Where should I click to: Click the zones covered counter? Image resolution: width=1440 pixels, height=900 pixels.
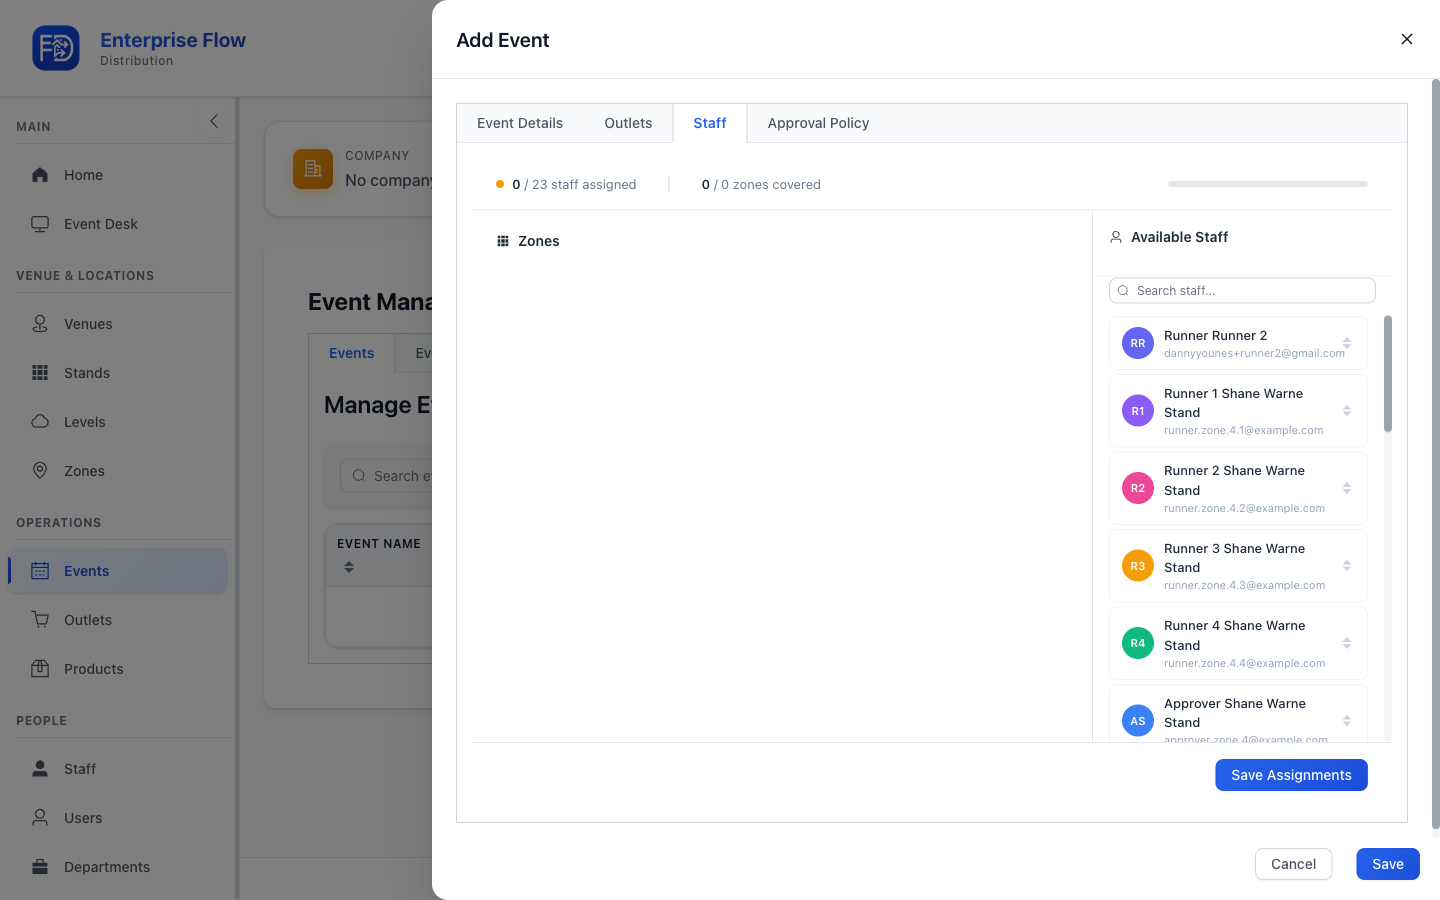click(x=761, y=185)
